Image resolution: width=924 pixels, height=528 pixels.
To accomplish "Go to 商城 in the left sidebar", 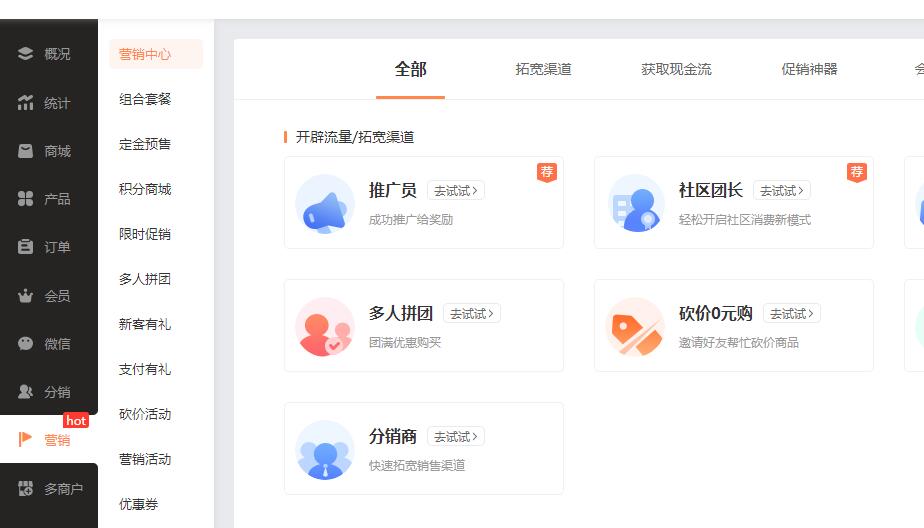I will tap(48, 151).
